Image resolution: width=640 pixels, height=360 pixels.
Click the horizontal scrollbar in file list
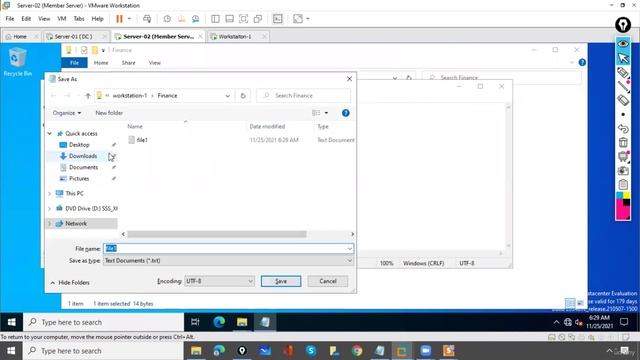(x=217, y=234)
